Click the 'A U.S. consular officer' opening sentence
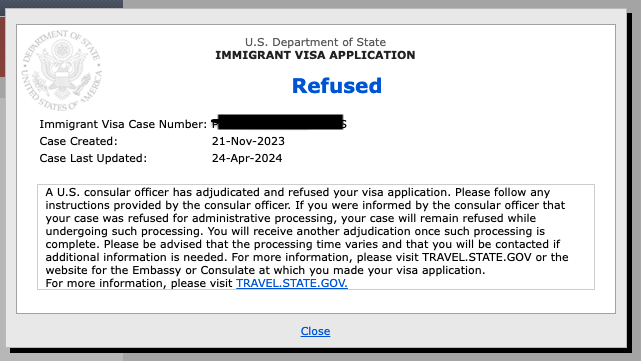 pos(248,192)
